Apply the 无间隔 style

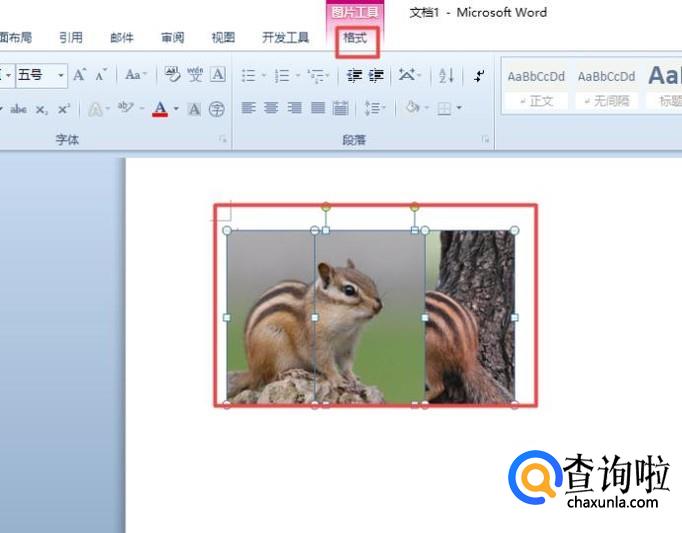pyautogui.click(x=606, y=88)
